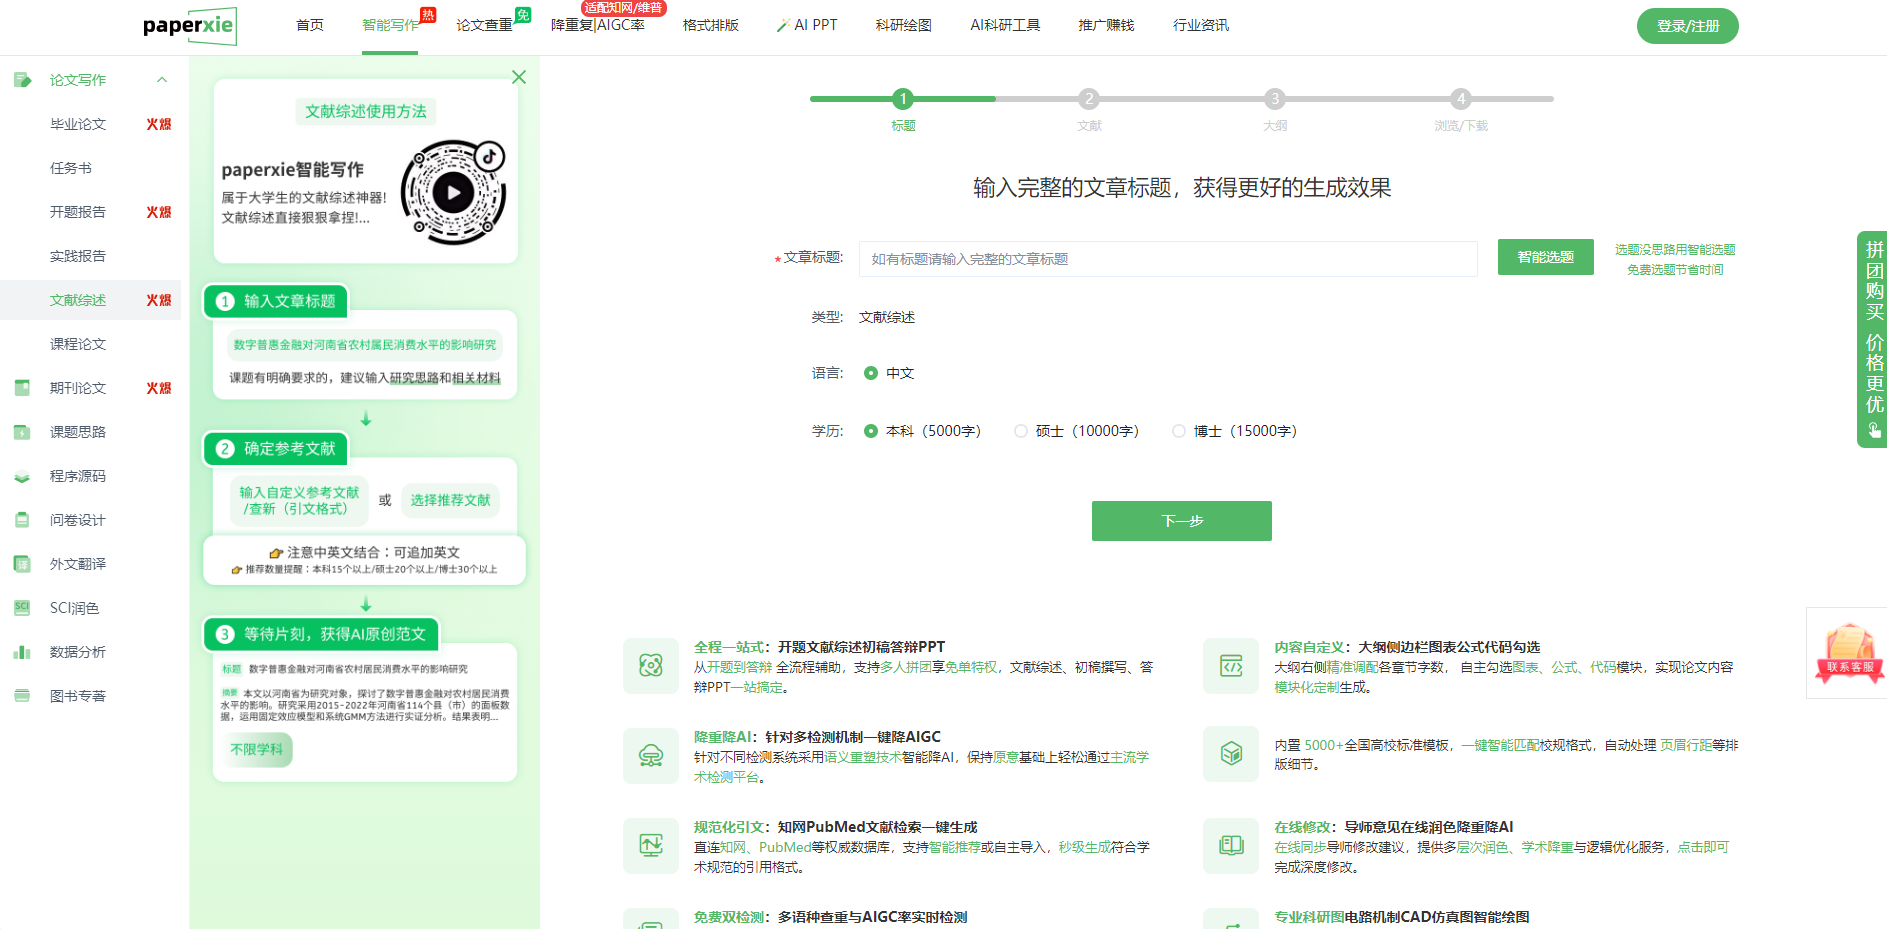Click the 在线修改 book icon
1887x929 pixels.
tap(1231, 846)
